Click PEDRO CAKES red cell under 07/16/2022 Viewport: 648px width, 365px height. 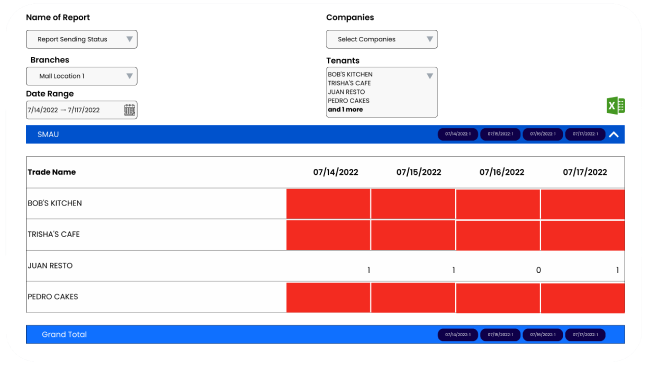pyautogui.click(x=498, y=298)
